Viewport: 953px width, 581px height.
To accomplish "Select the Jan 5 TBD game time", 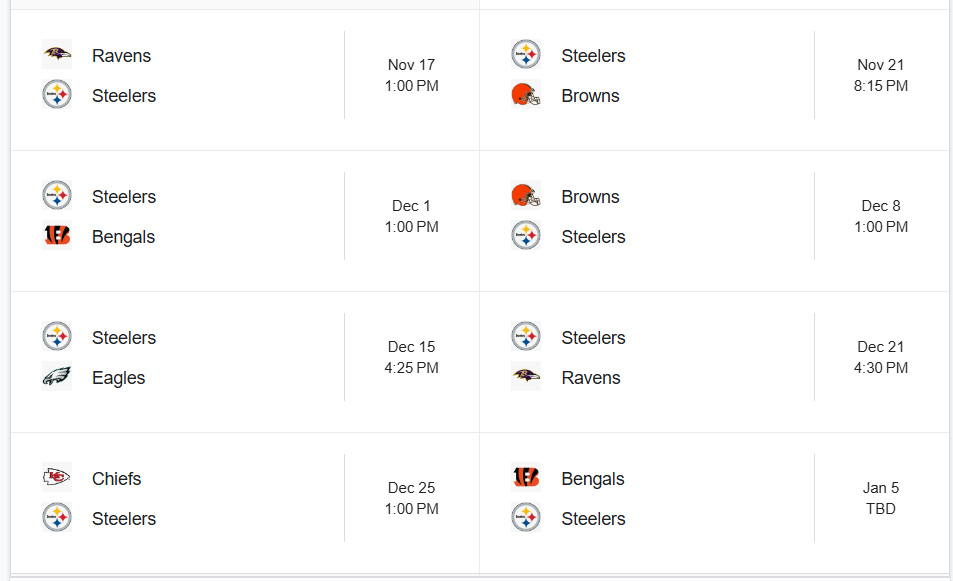I will pos(881,498).
